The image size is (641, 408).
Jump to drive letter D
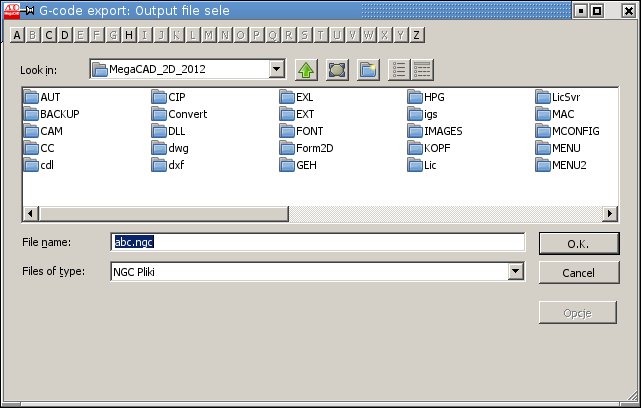[x=65, y=35]
